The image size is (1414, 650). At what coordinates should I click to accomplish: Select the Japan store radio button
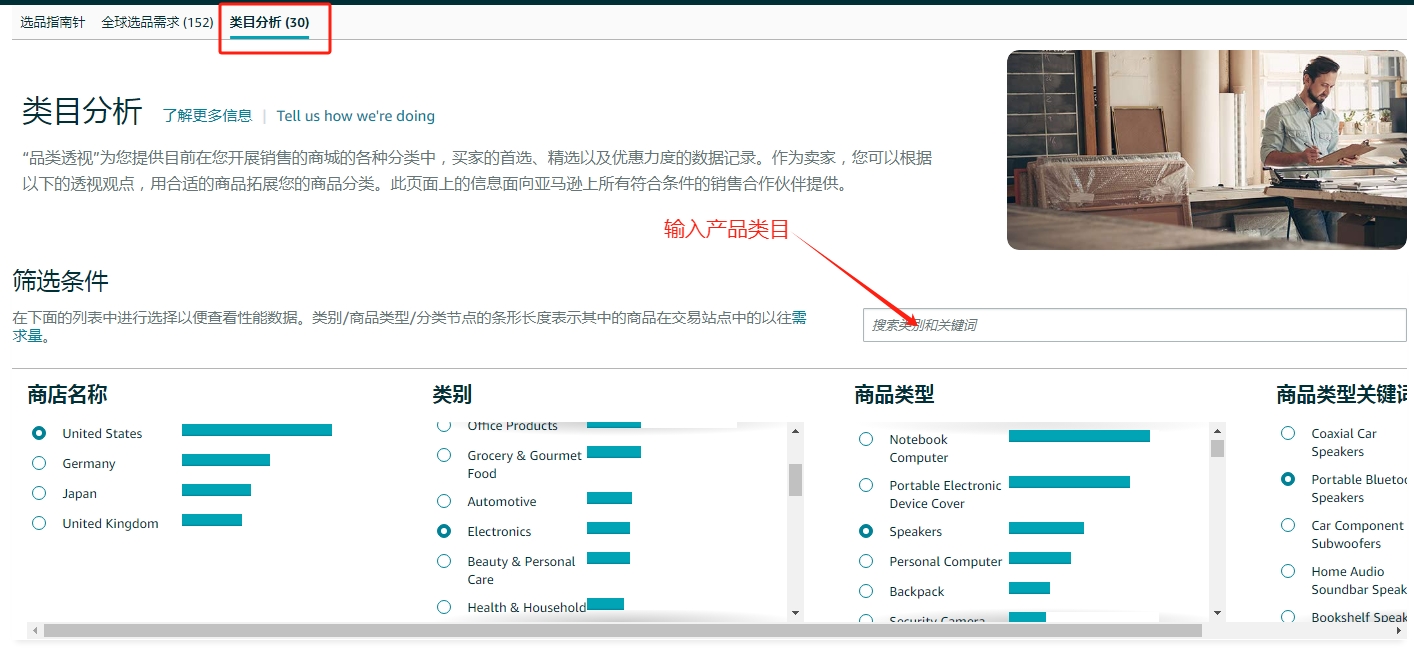[39, 493]
